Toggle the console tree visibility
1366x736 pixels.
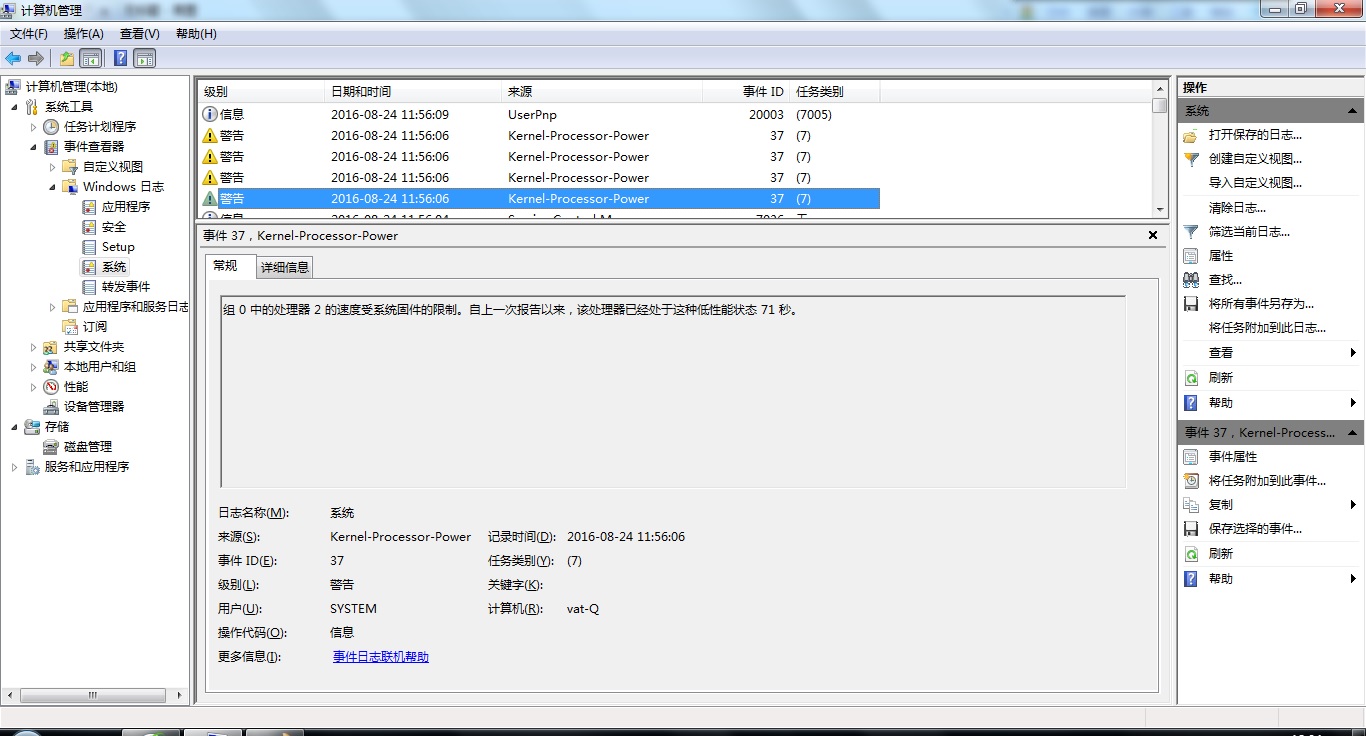pos(91,58)
